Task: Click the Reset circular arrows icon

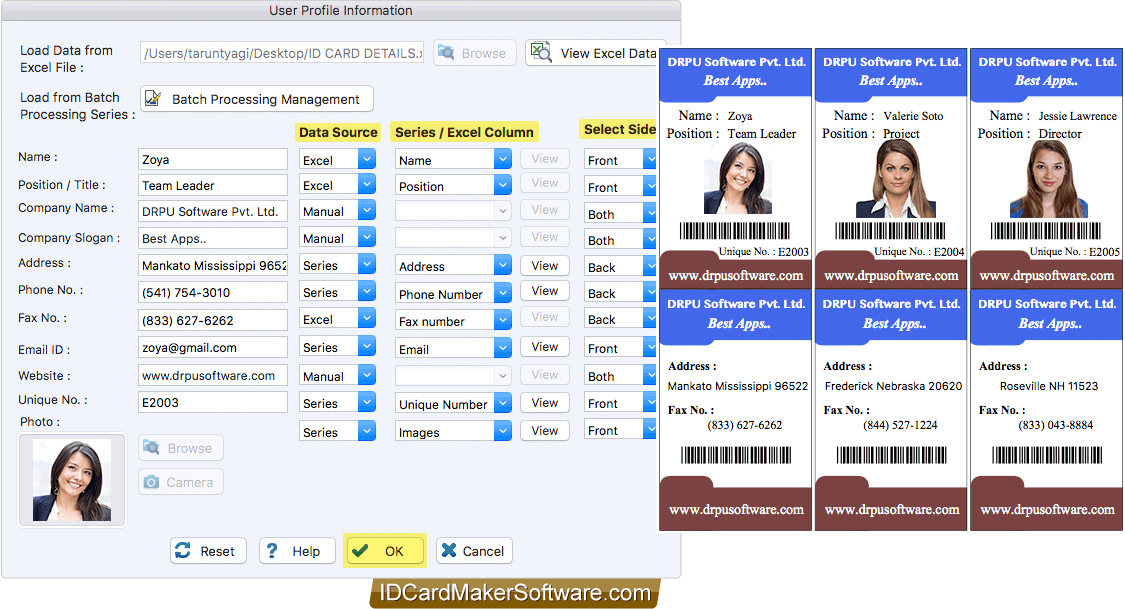Action: tap(183, 550)
